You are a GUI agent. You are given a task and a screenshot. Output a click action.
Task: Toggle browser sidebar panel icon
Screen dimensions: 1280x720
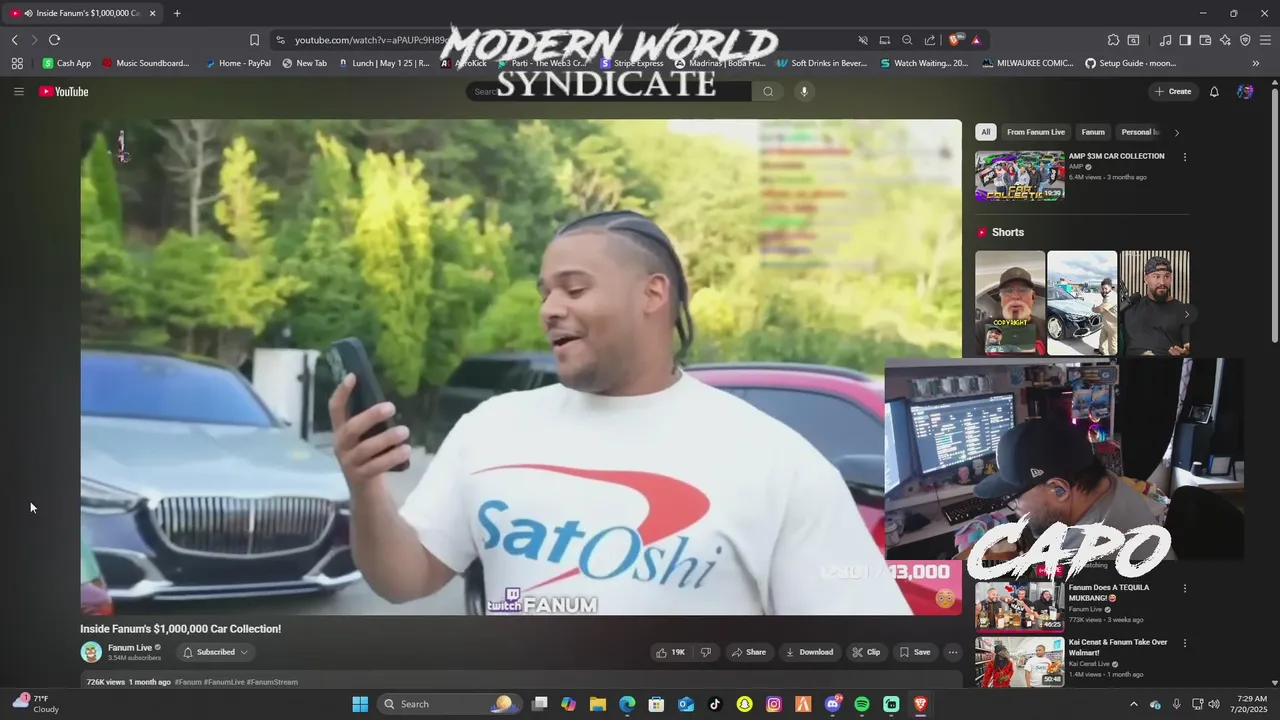[1185, 40]
